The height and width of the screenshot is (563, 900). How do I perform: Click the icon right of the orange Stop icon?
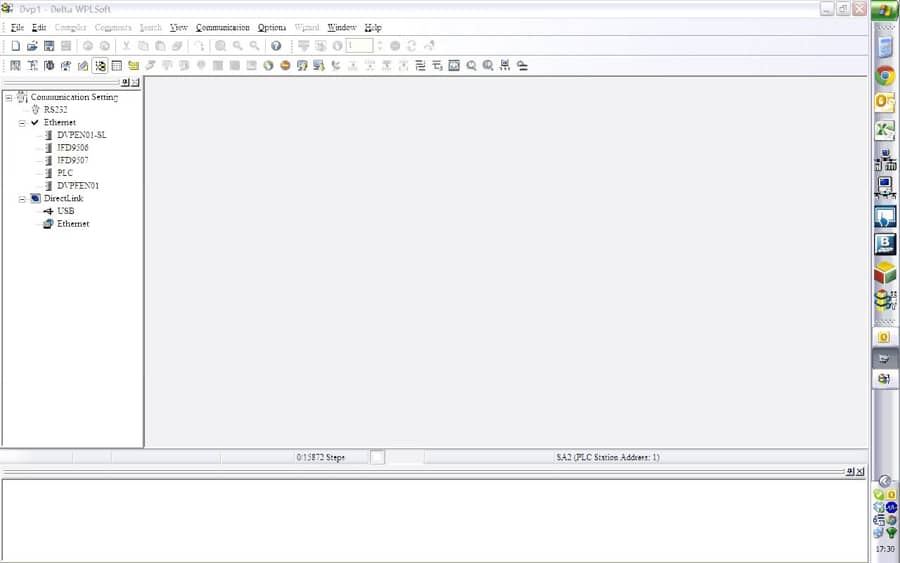click(x=302, y=65)
